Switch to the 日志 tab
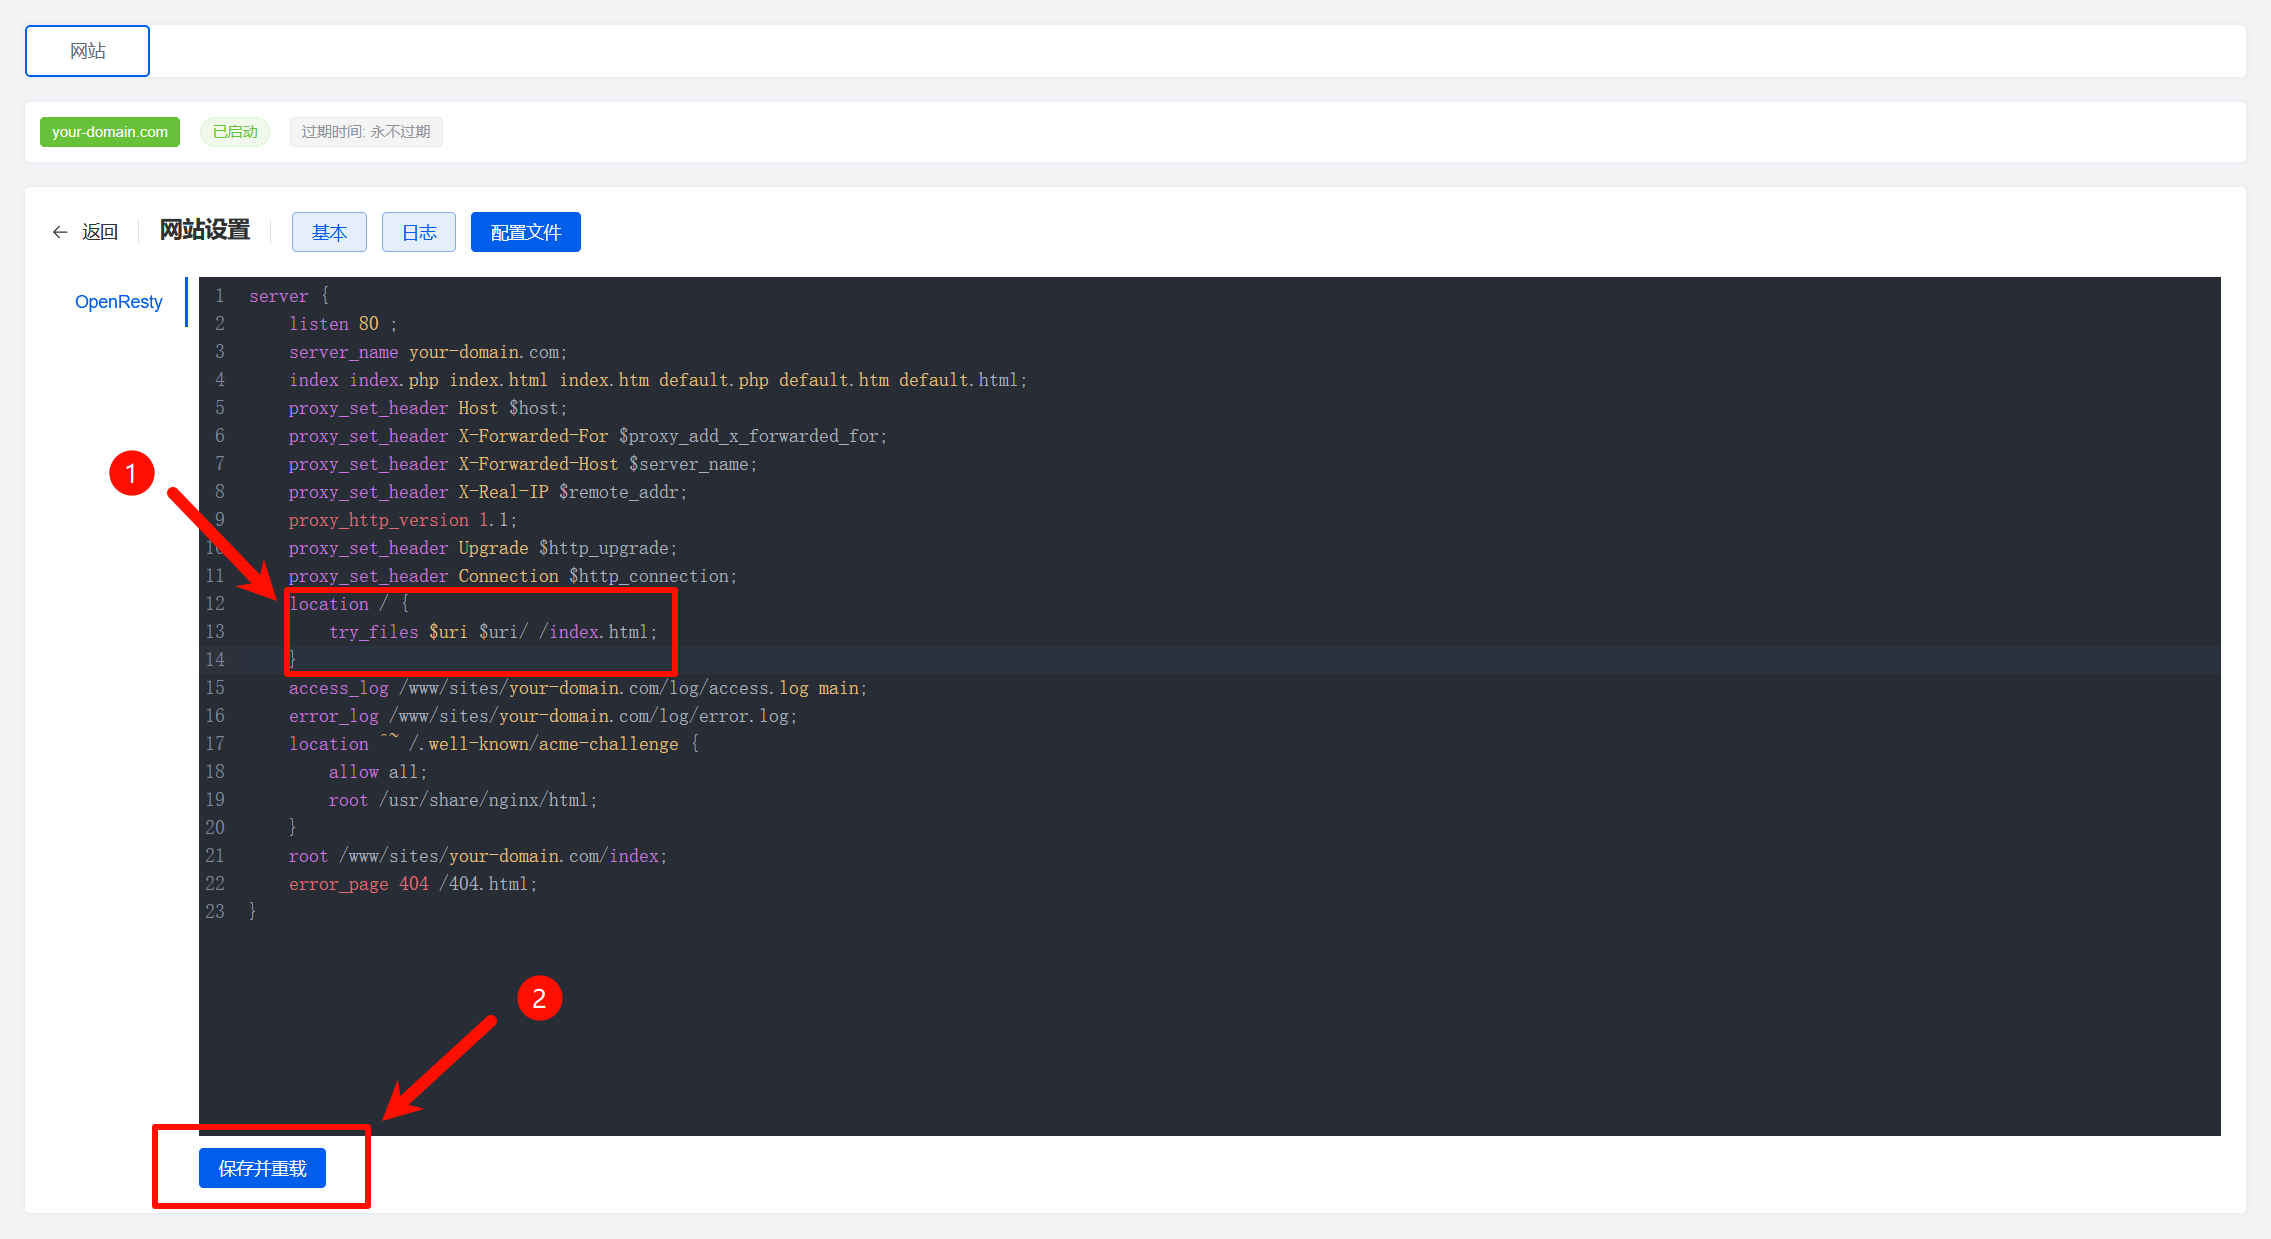 tap(419, 232)
